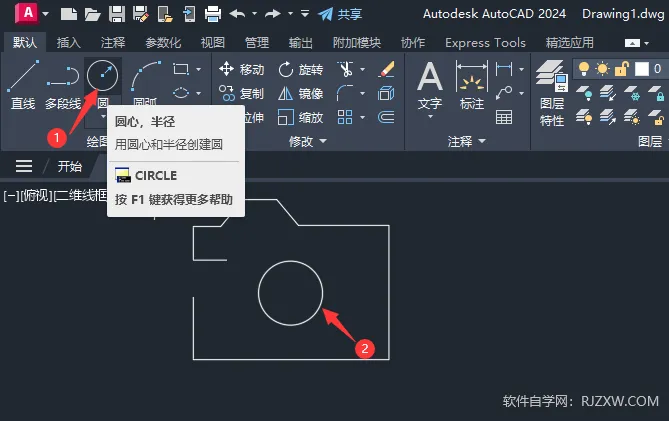Click the 缩放 scale tool
Viewport: 669px width, 421px height.
(300, 117)
